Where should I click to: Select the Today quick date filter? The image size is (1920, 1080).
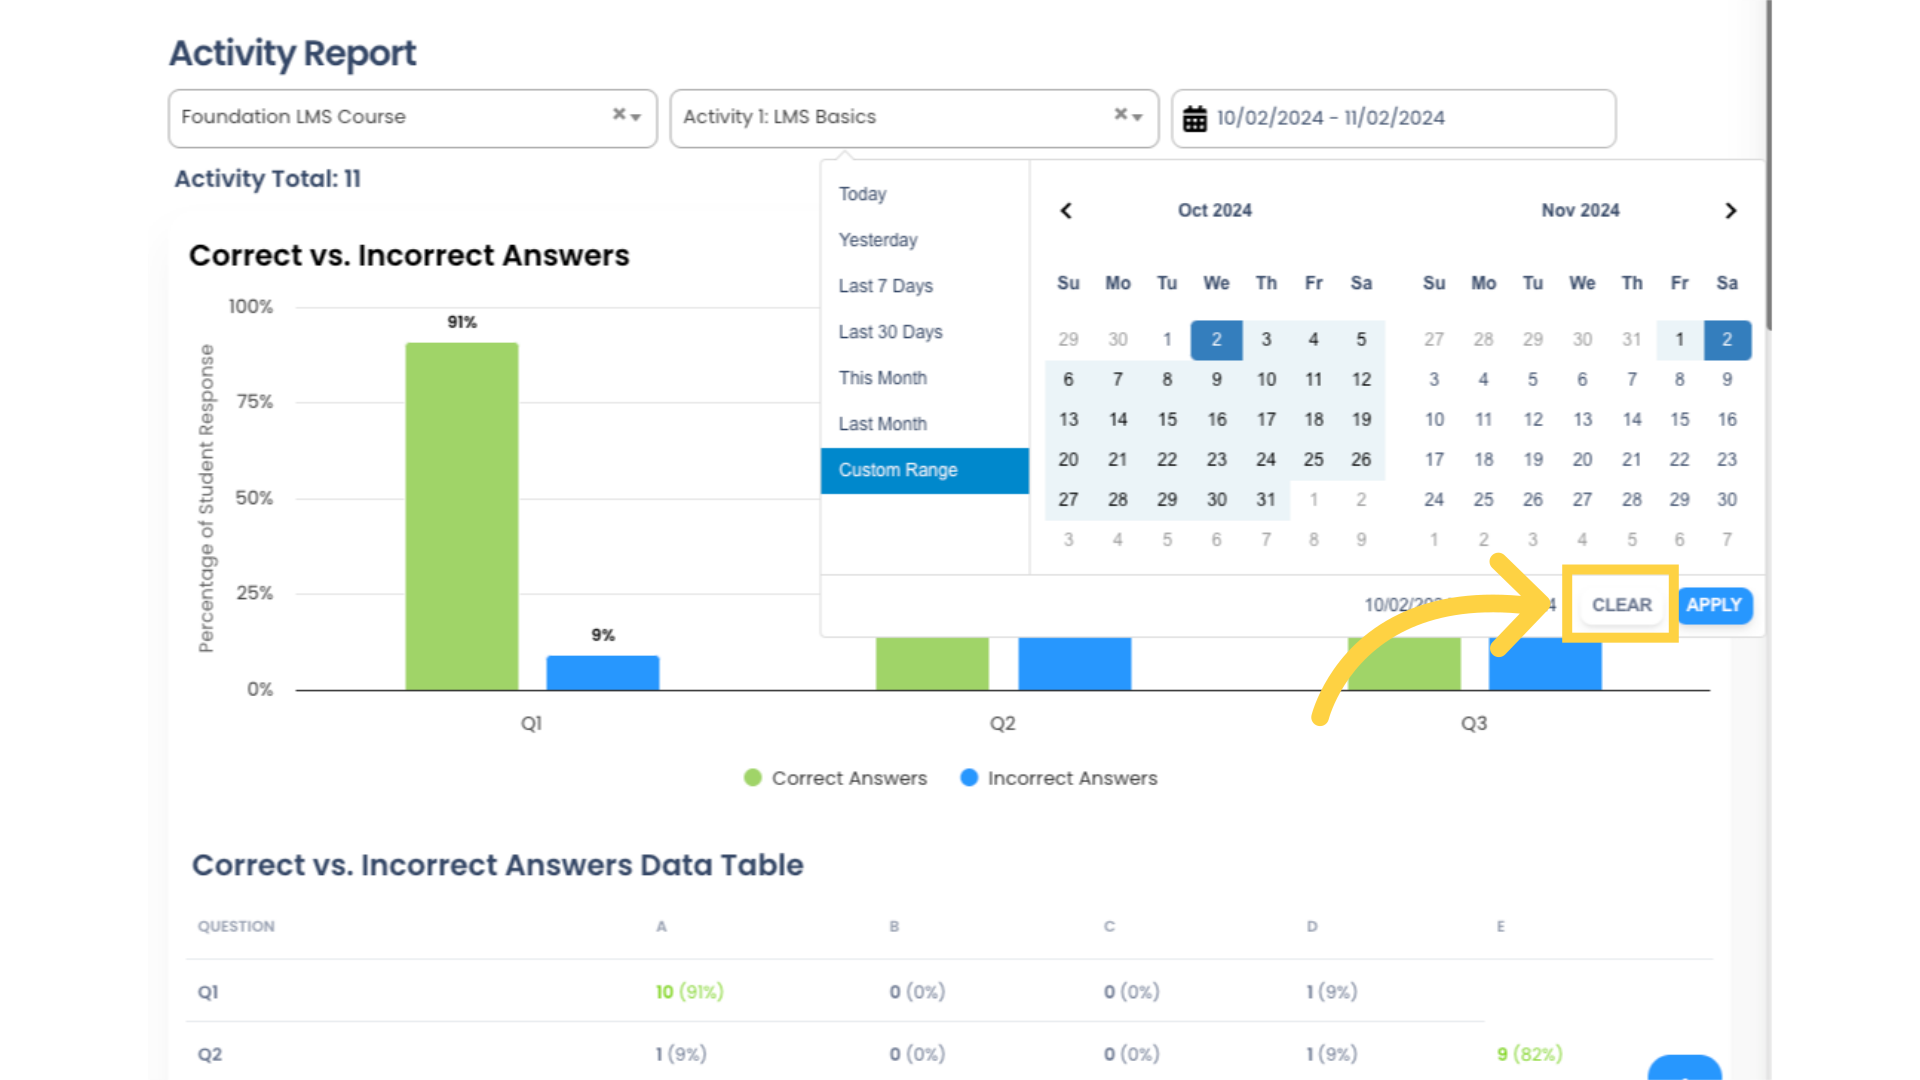(862, 194)
